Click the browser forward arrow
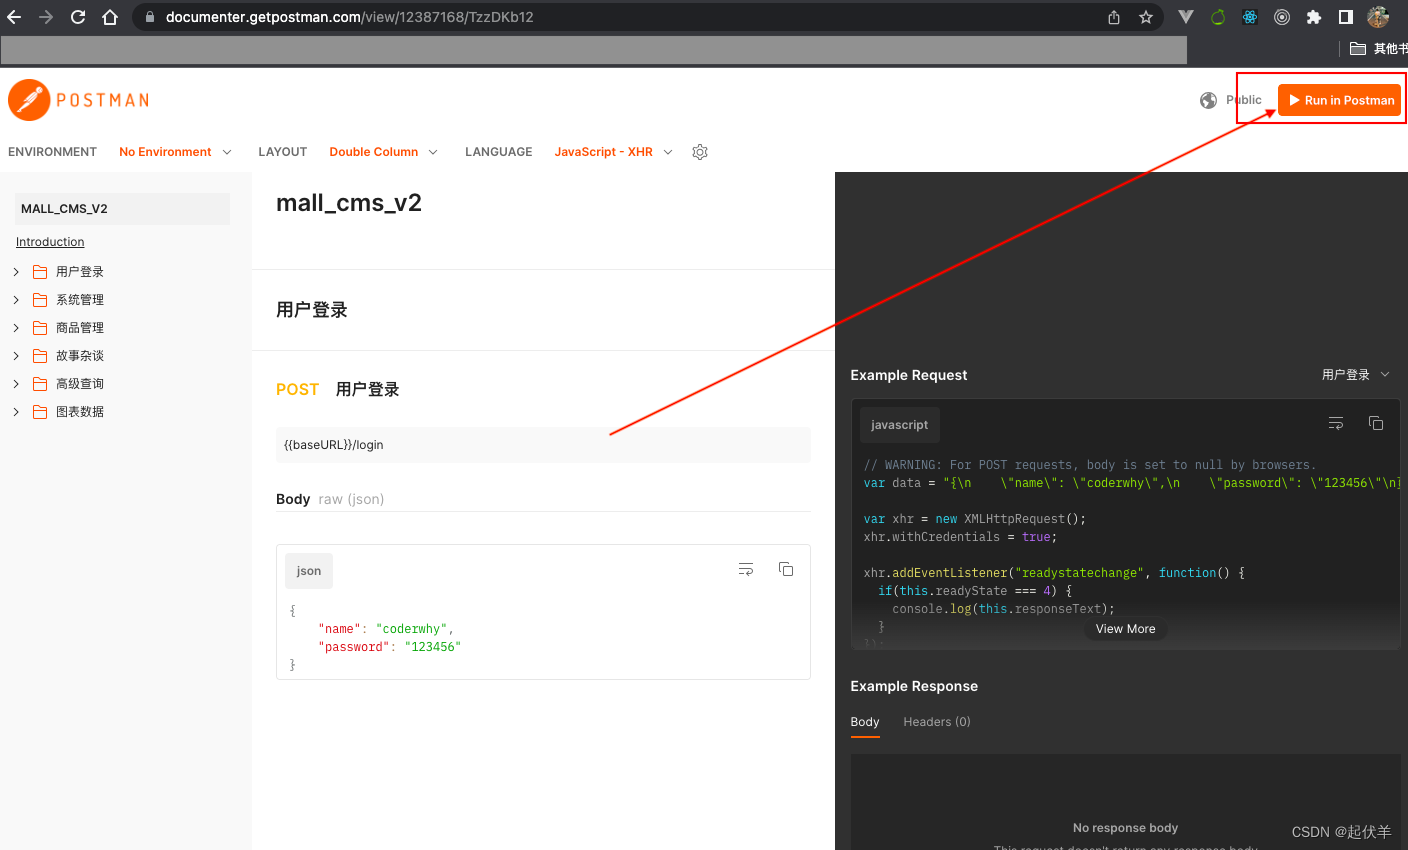The width and height of the screenshot is (1408, 850). pyautogui.click(x=46, y=17)
